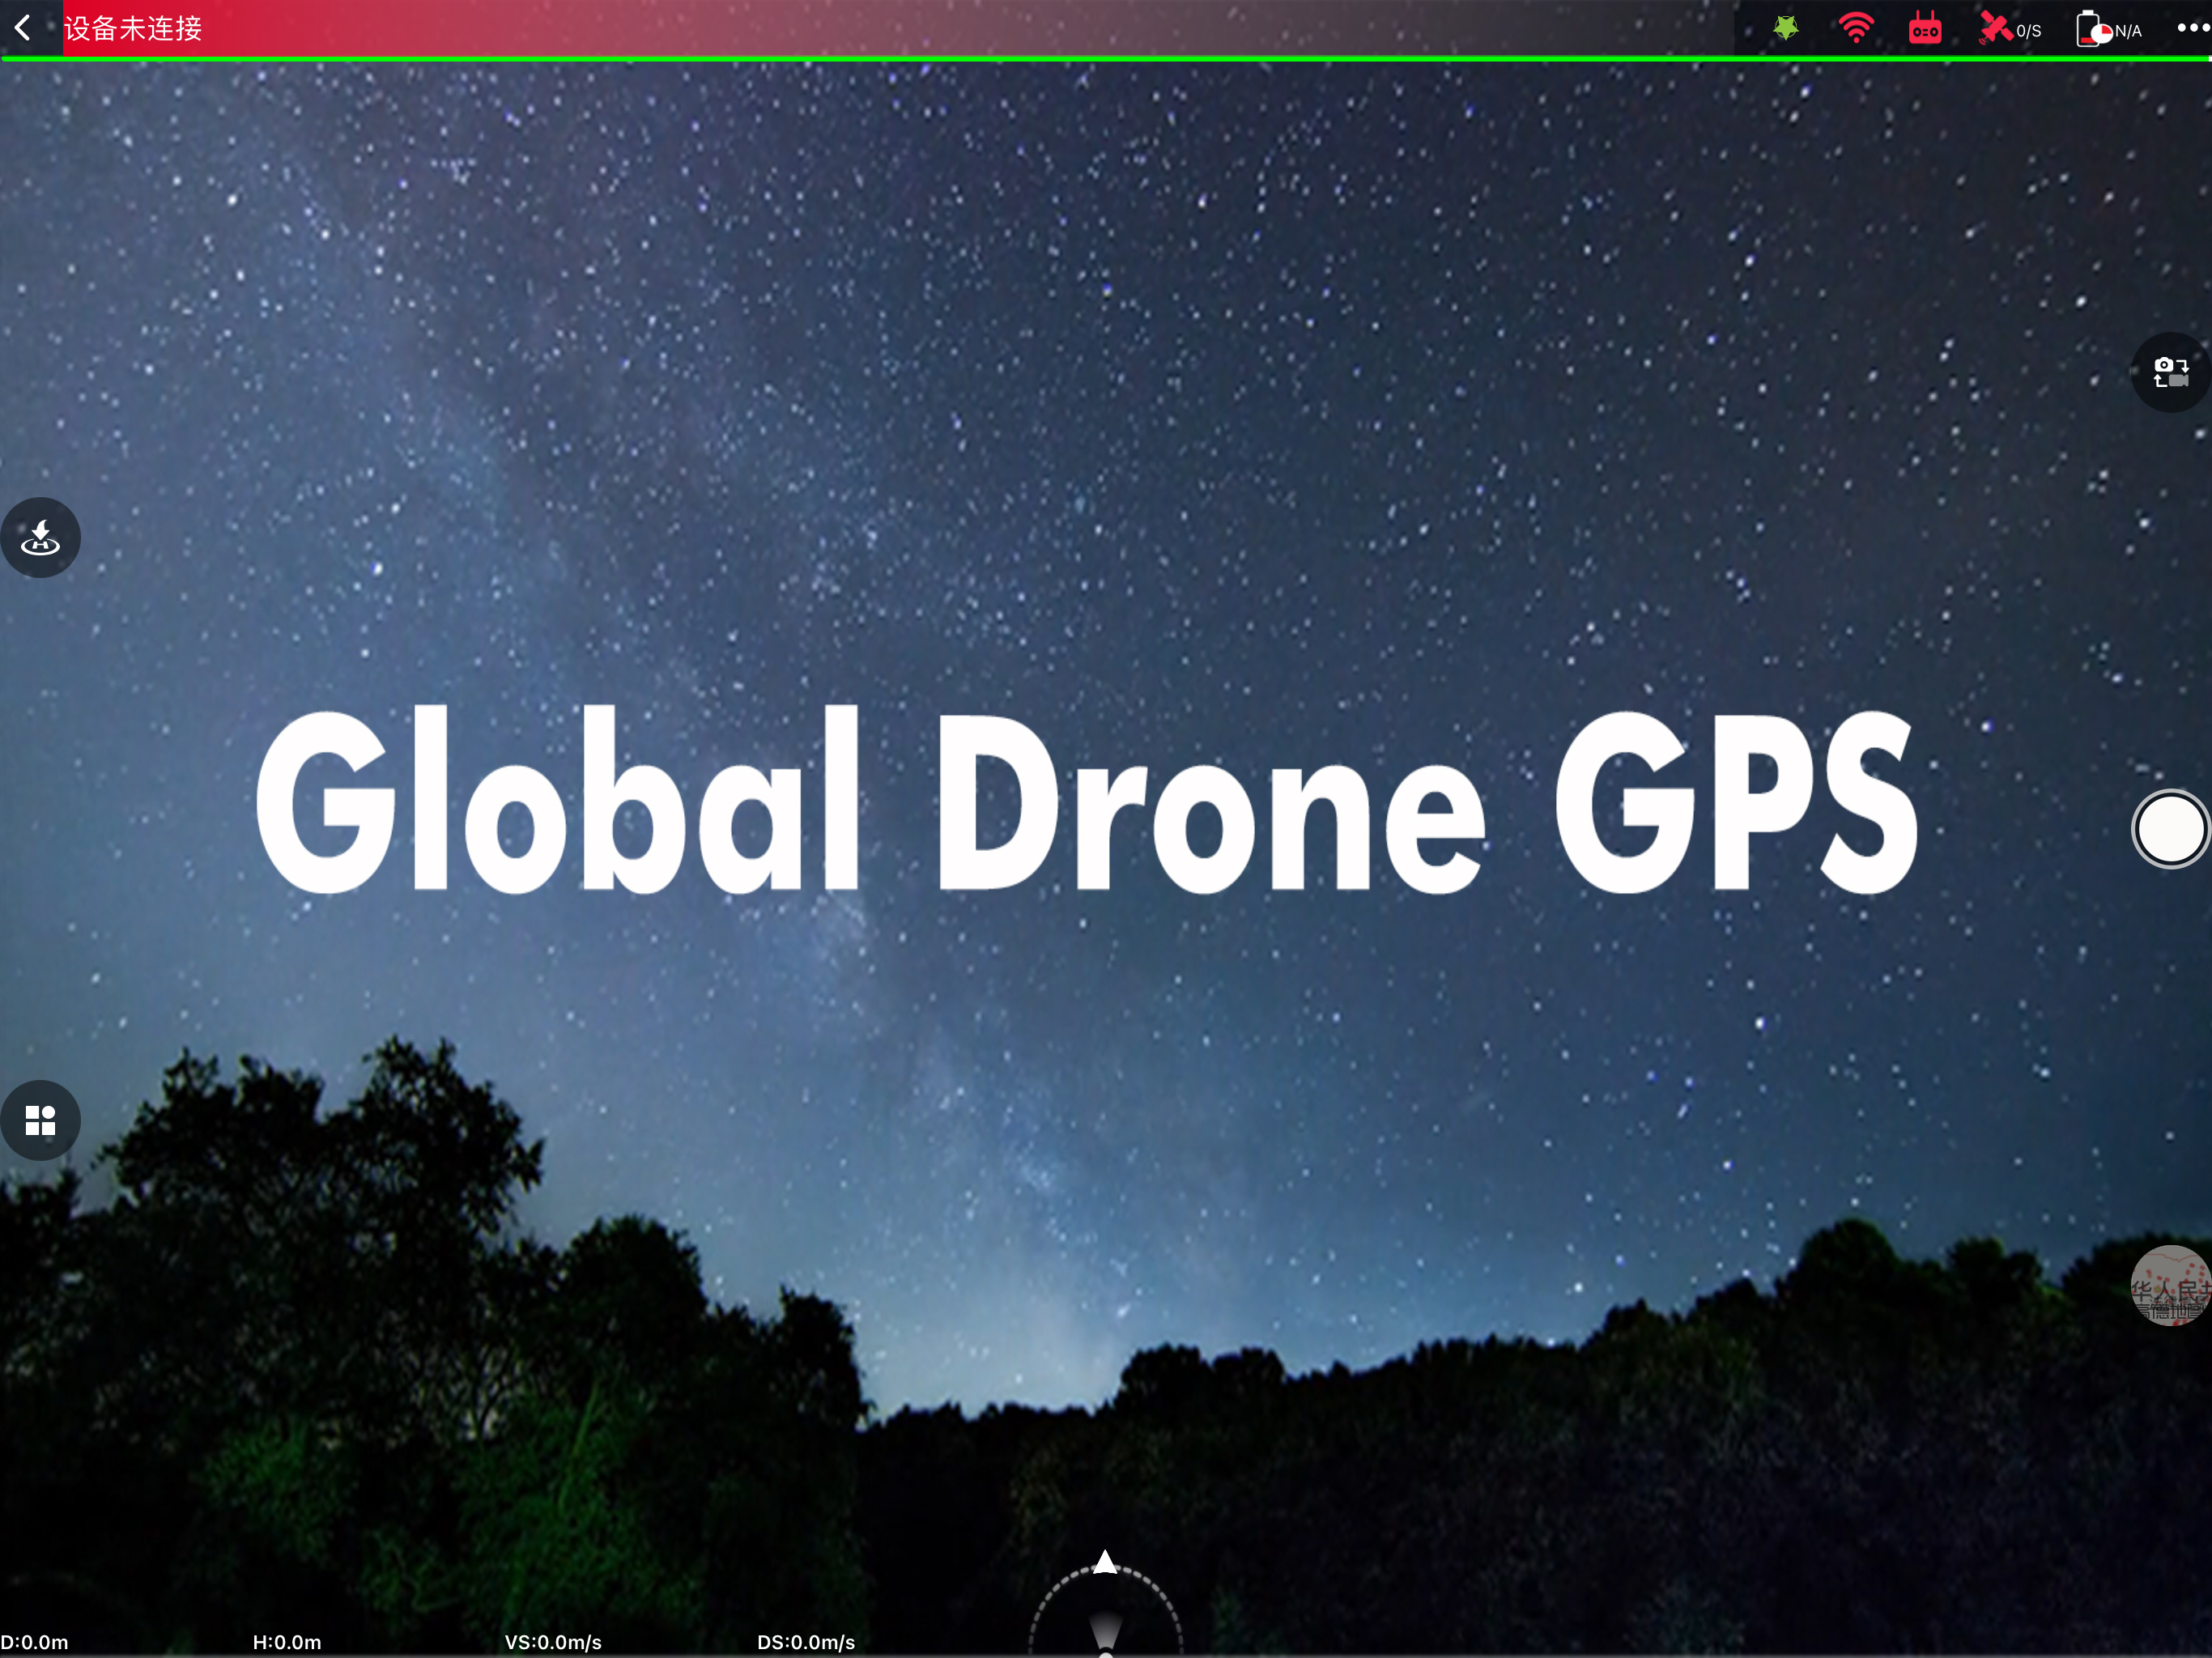
Task: Open the four-square function menu
Action: 40,1120
